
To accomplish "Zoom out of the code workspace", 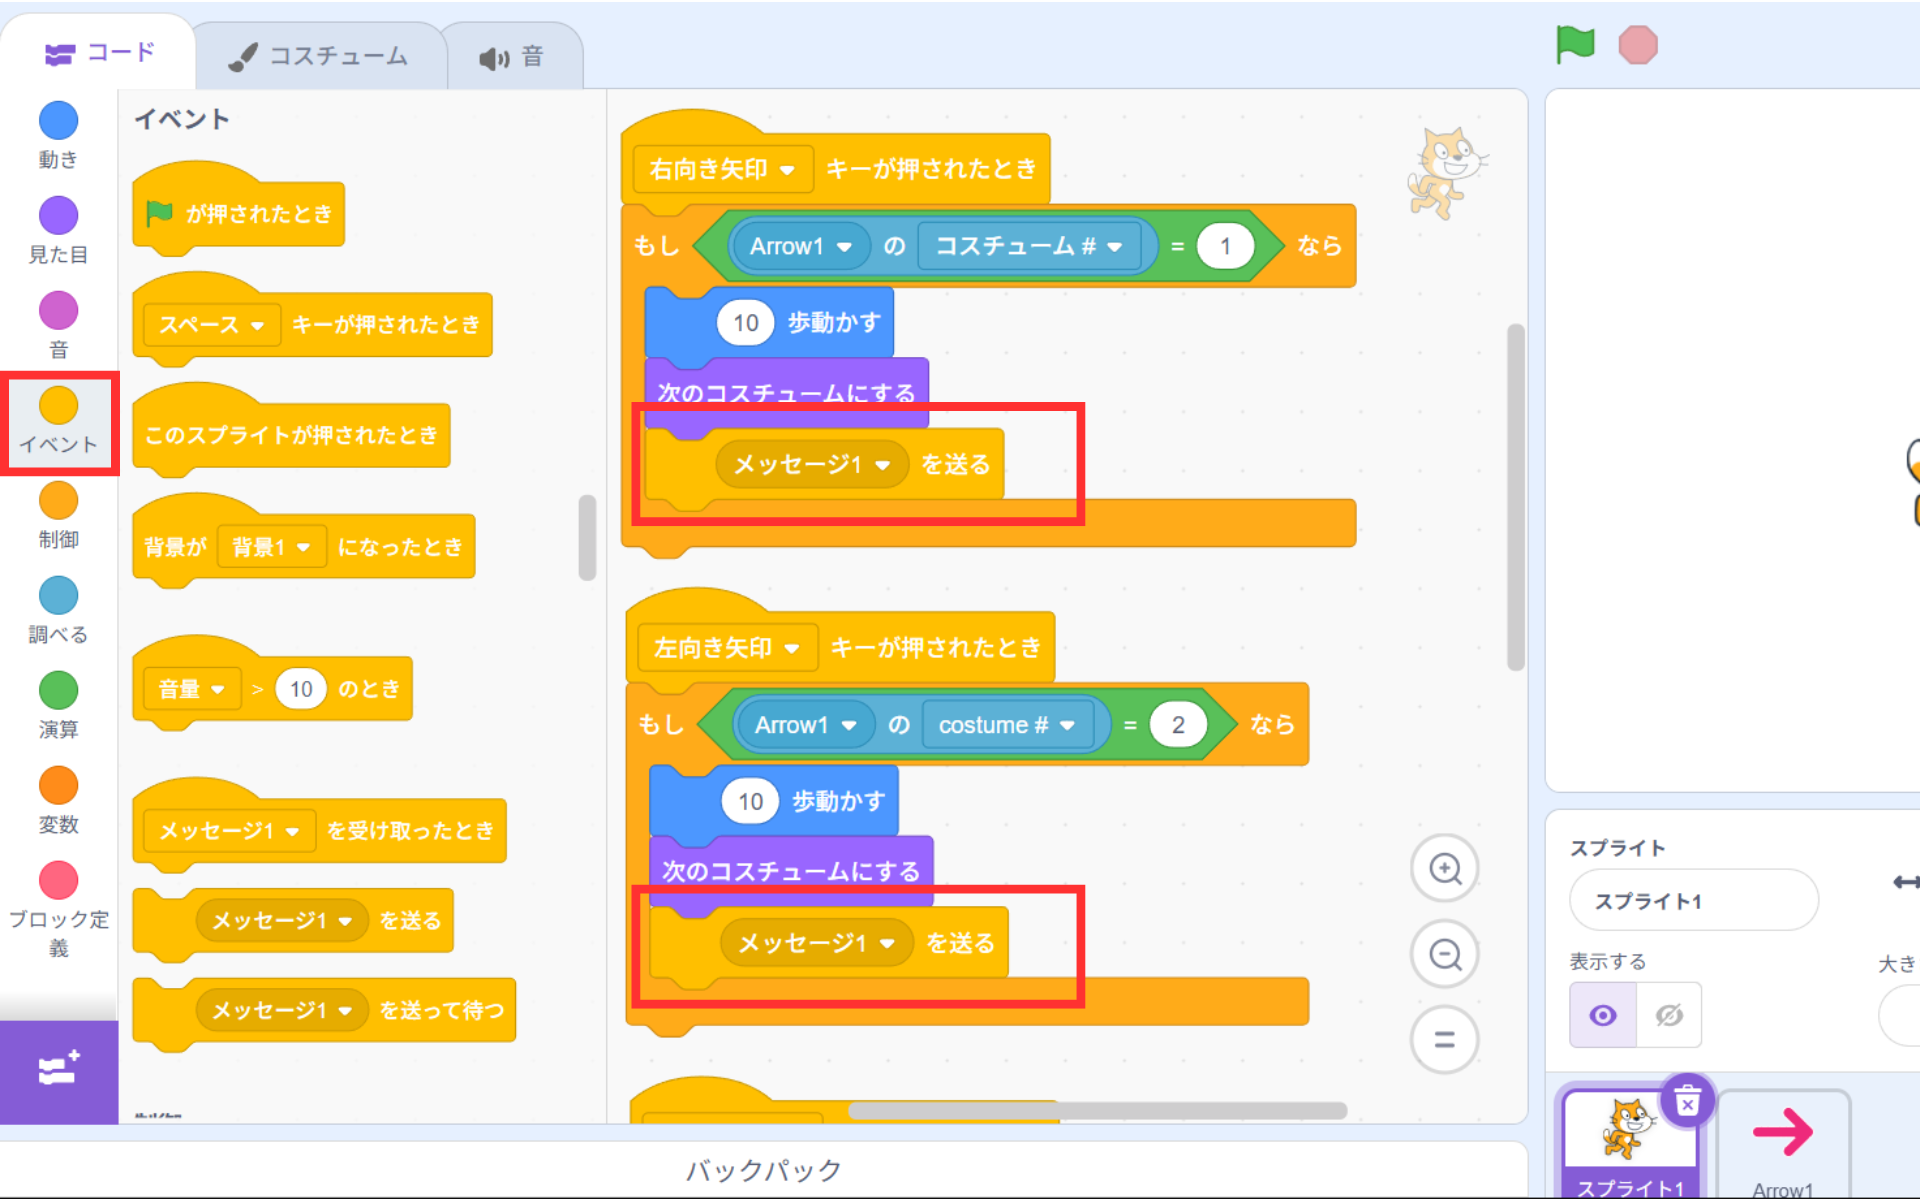I will coord(1444,954).
